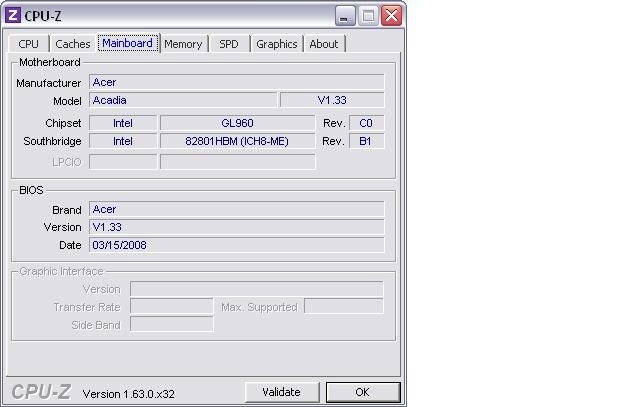Click the chipset revision C0 value
Screen dimensions: 640x407
coord(366,123)
